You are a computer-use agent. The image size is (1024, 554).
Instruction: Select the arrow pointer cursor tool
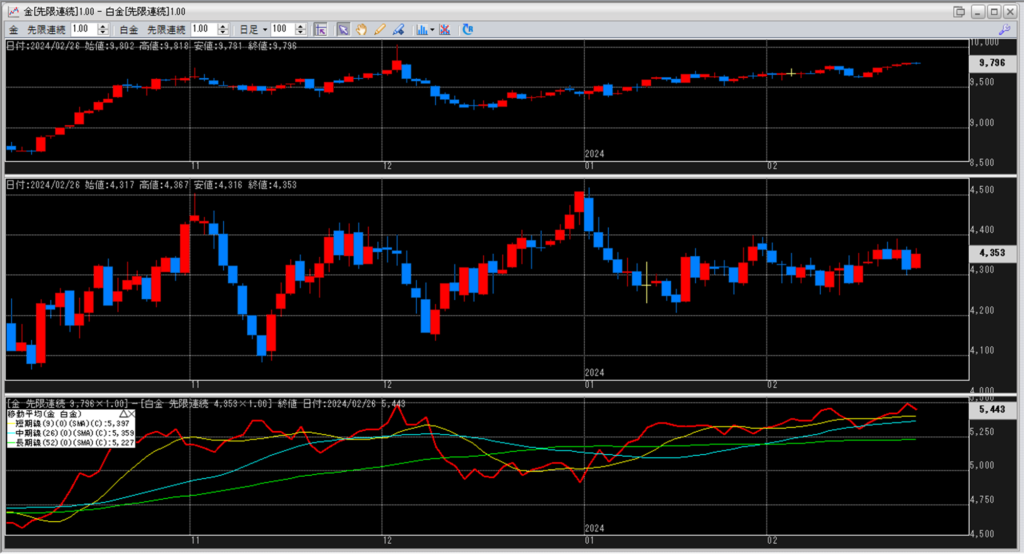tap(343, 30)
